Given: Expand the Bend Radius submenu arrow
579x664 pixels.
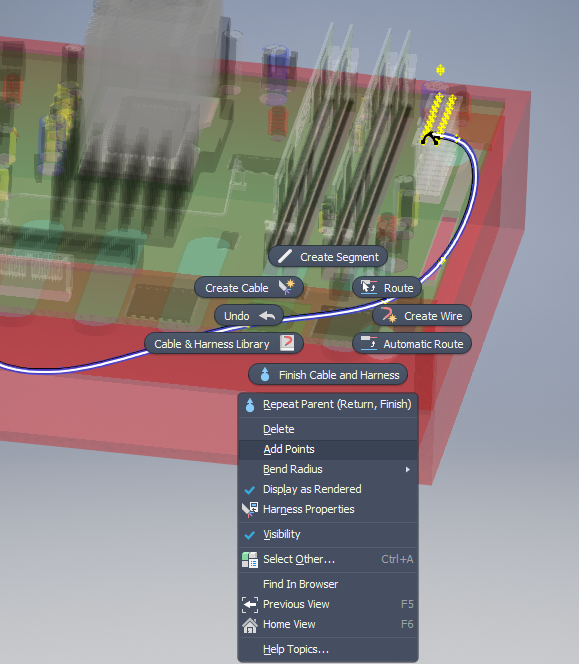Looking at the screenshot, I should click(407, 469).
